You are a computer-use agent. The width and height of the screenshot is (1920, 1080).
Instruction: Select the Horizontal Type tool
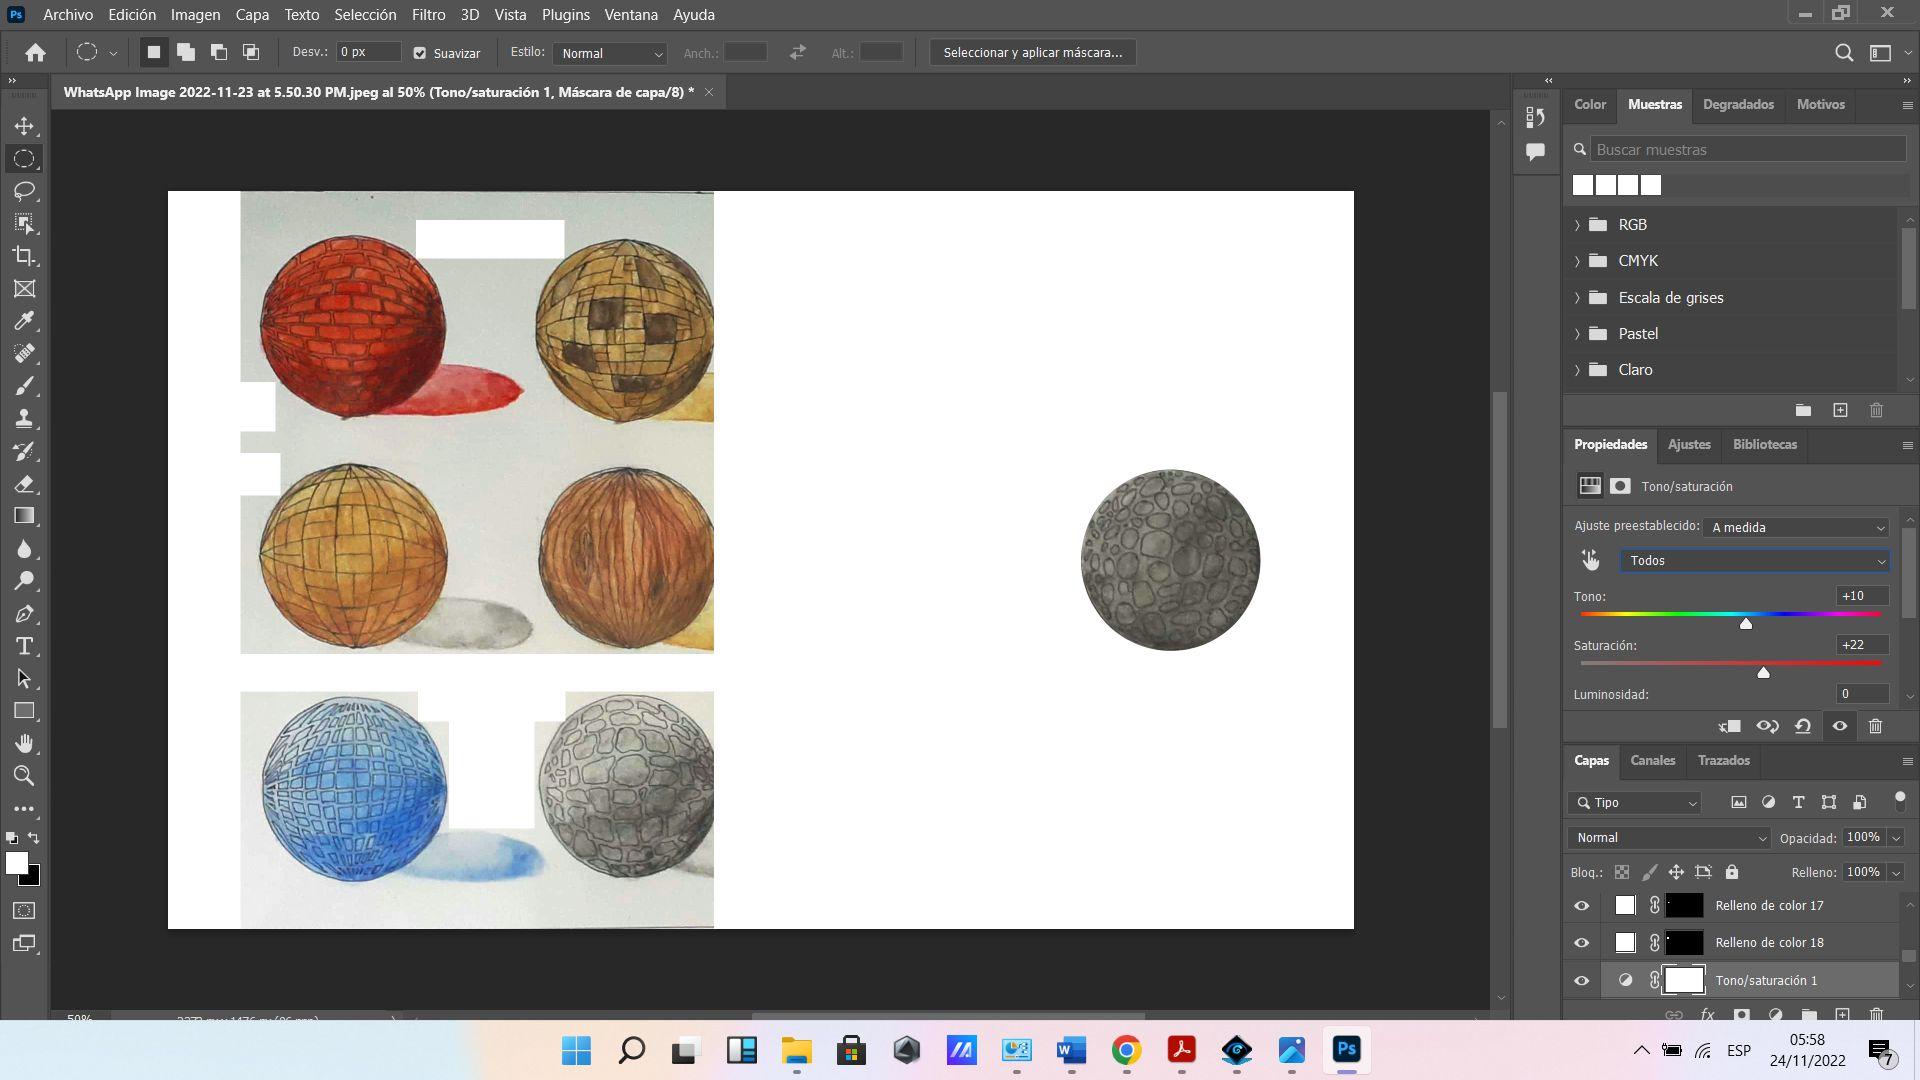(24, 646)
